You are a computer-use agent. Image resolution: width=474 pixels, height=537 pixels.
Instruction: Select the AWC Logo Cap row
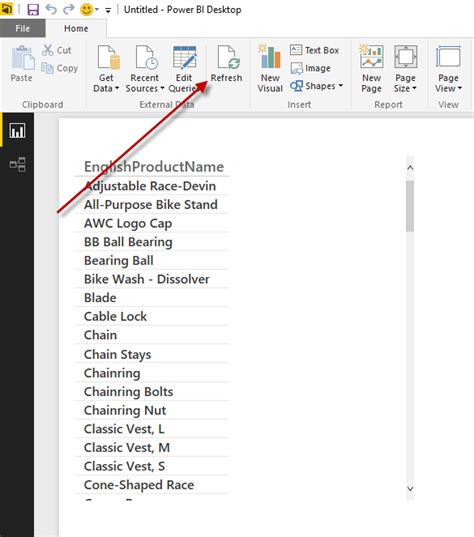pyautogui.click(x=152, y=223)
